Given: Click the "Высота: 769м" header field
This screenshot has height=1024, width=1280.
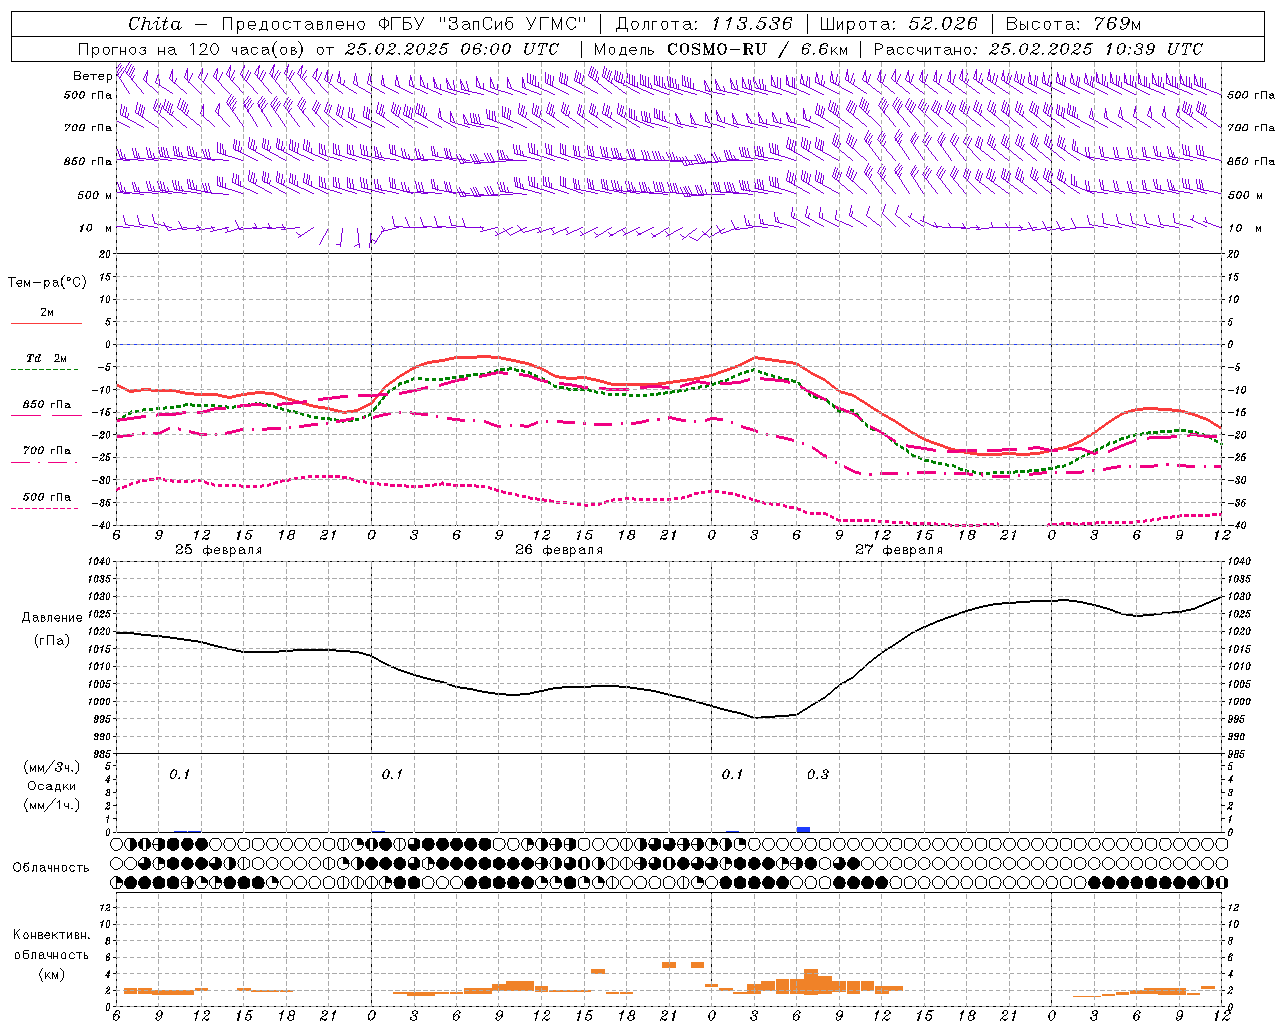Looking at the screenshot, I should pyautogui.click(x=1073, y=24).
